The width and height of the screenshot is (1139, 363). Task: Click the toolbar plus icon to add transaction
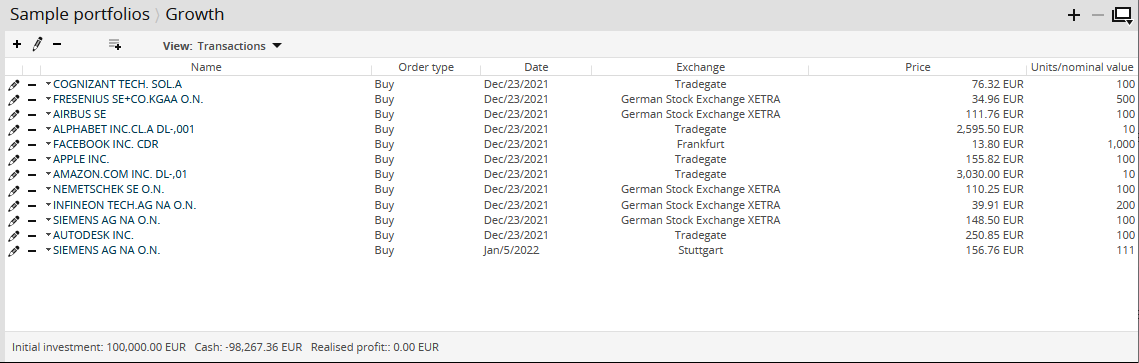coord(17,45)
